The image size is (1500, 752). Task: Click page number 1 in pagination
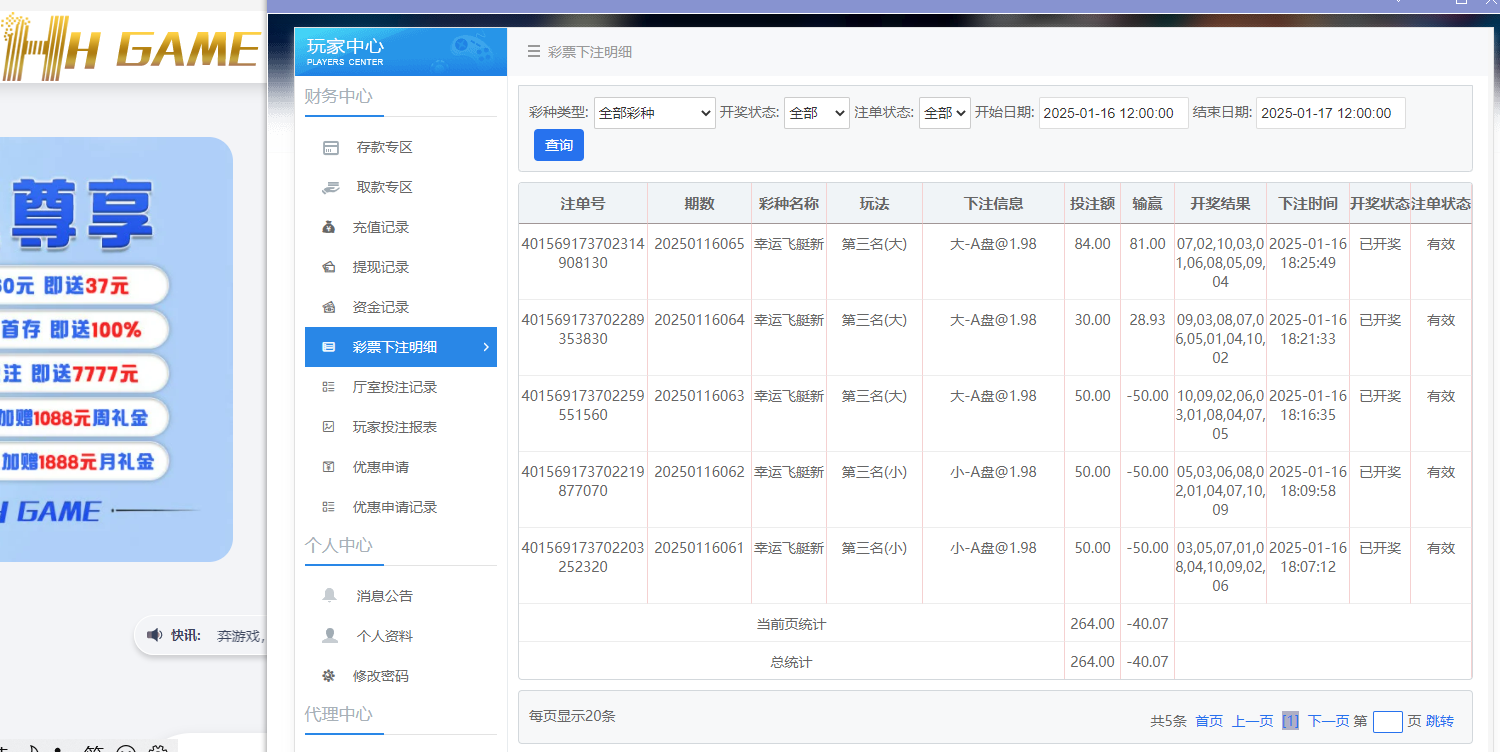[x=1290, y=720]
